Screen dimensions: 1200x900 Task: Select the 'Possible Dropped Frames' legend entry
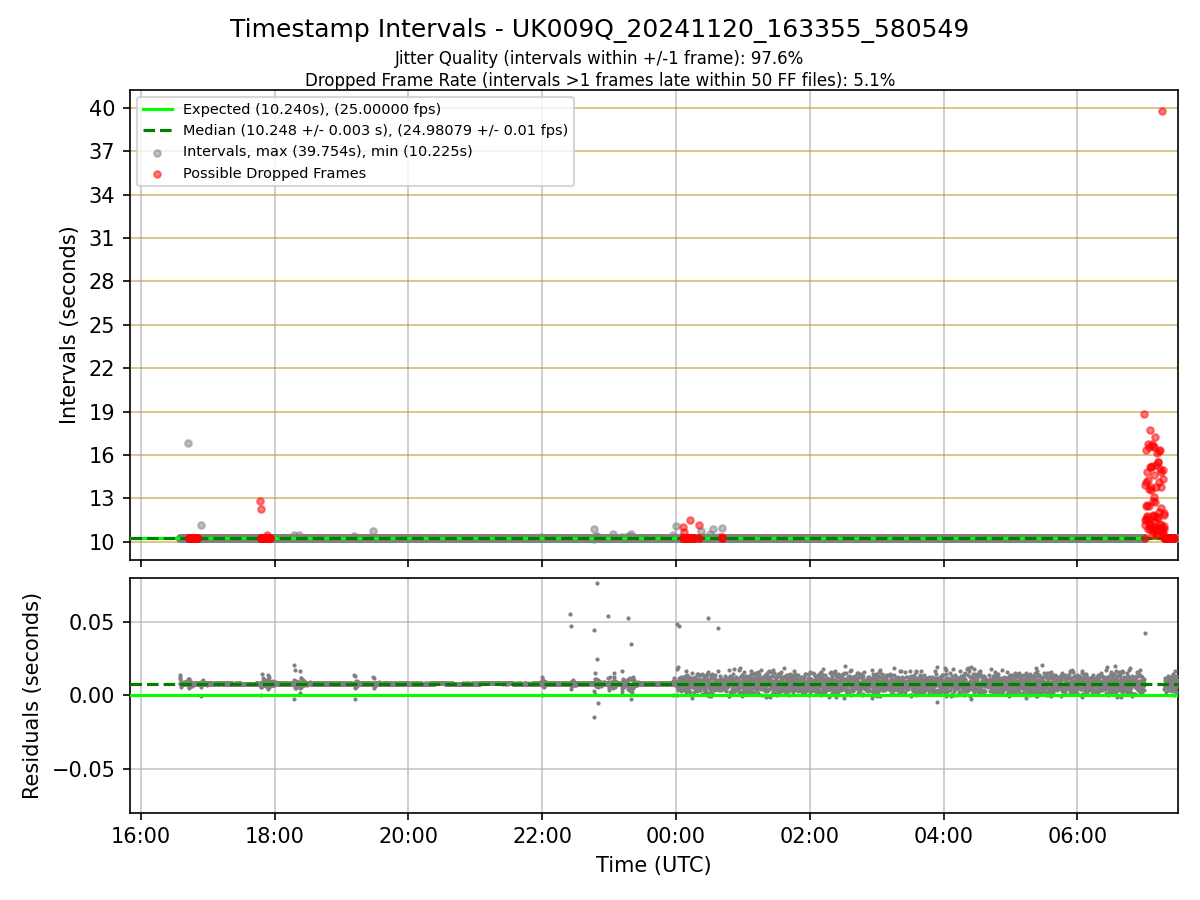click(x=274, y=173)
